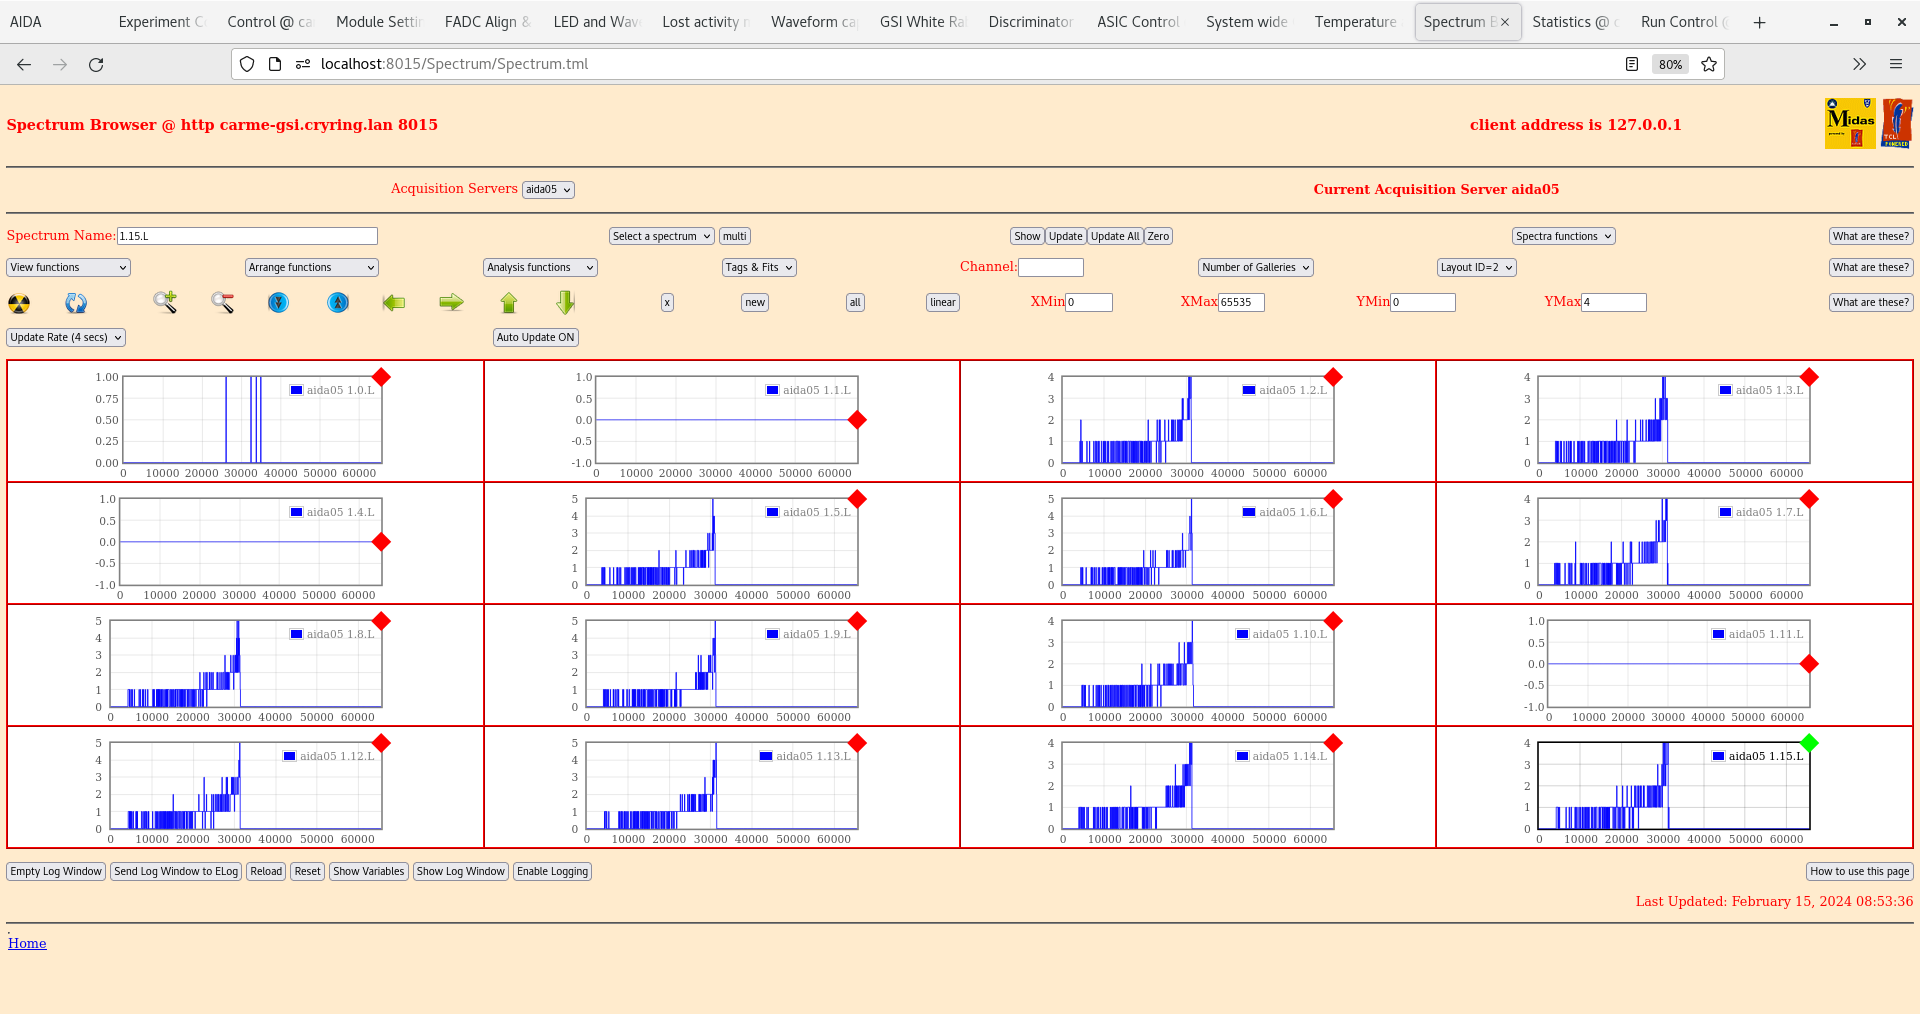Expand the Update Rate dropdown
The height and width of the screenshot is (1014, 1920).
tap(66, 338)
